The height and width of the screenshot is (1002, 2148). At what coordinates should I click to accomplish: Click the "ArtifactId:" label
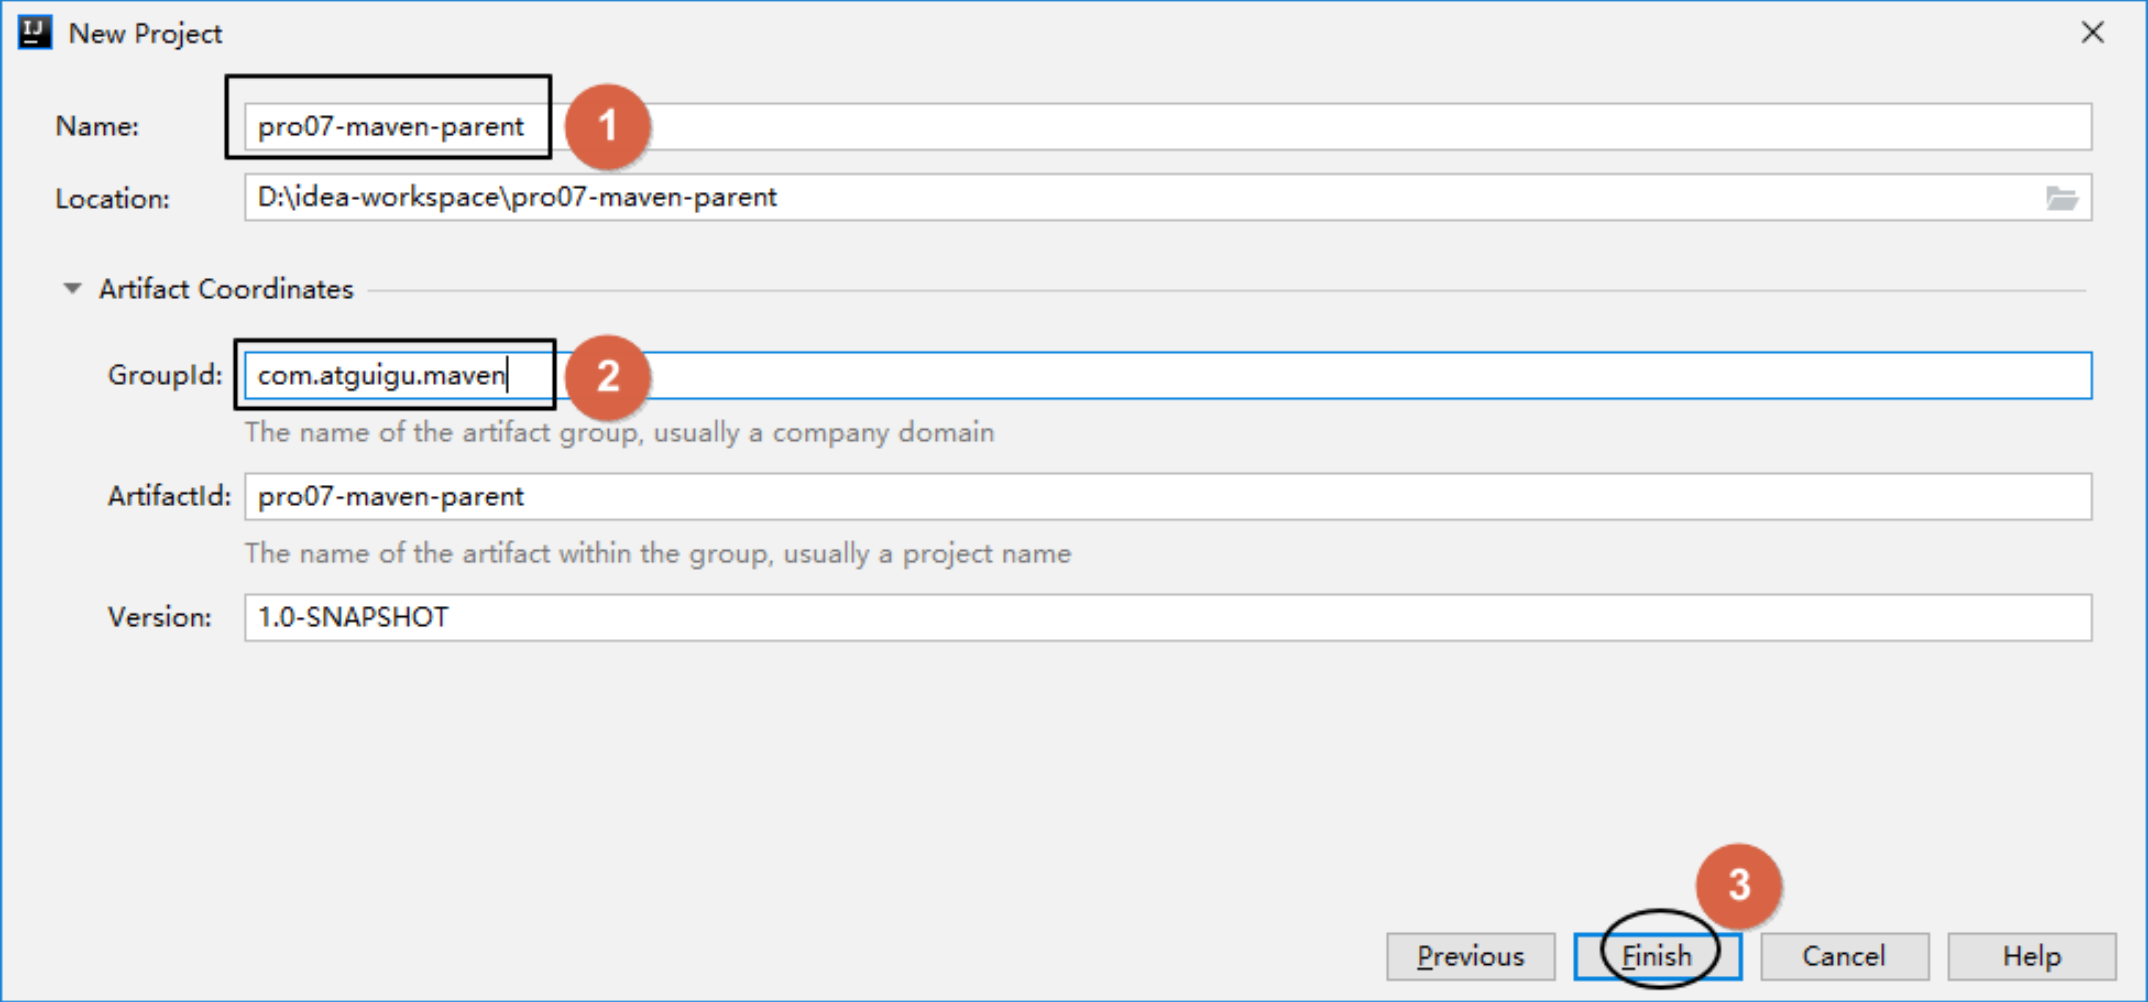[169, 497]
